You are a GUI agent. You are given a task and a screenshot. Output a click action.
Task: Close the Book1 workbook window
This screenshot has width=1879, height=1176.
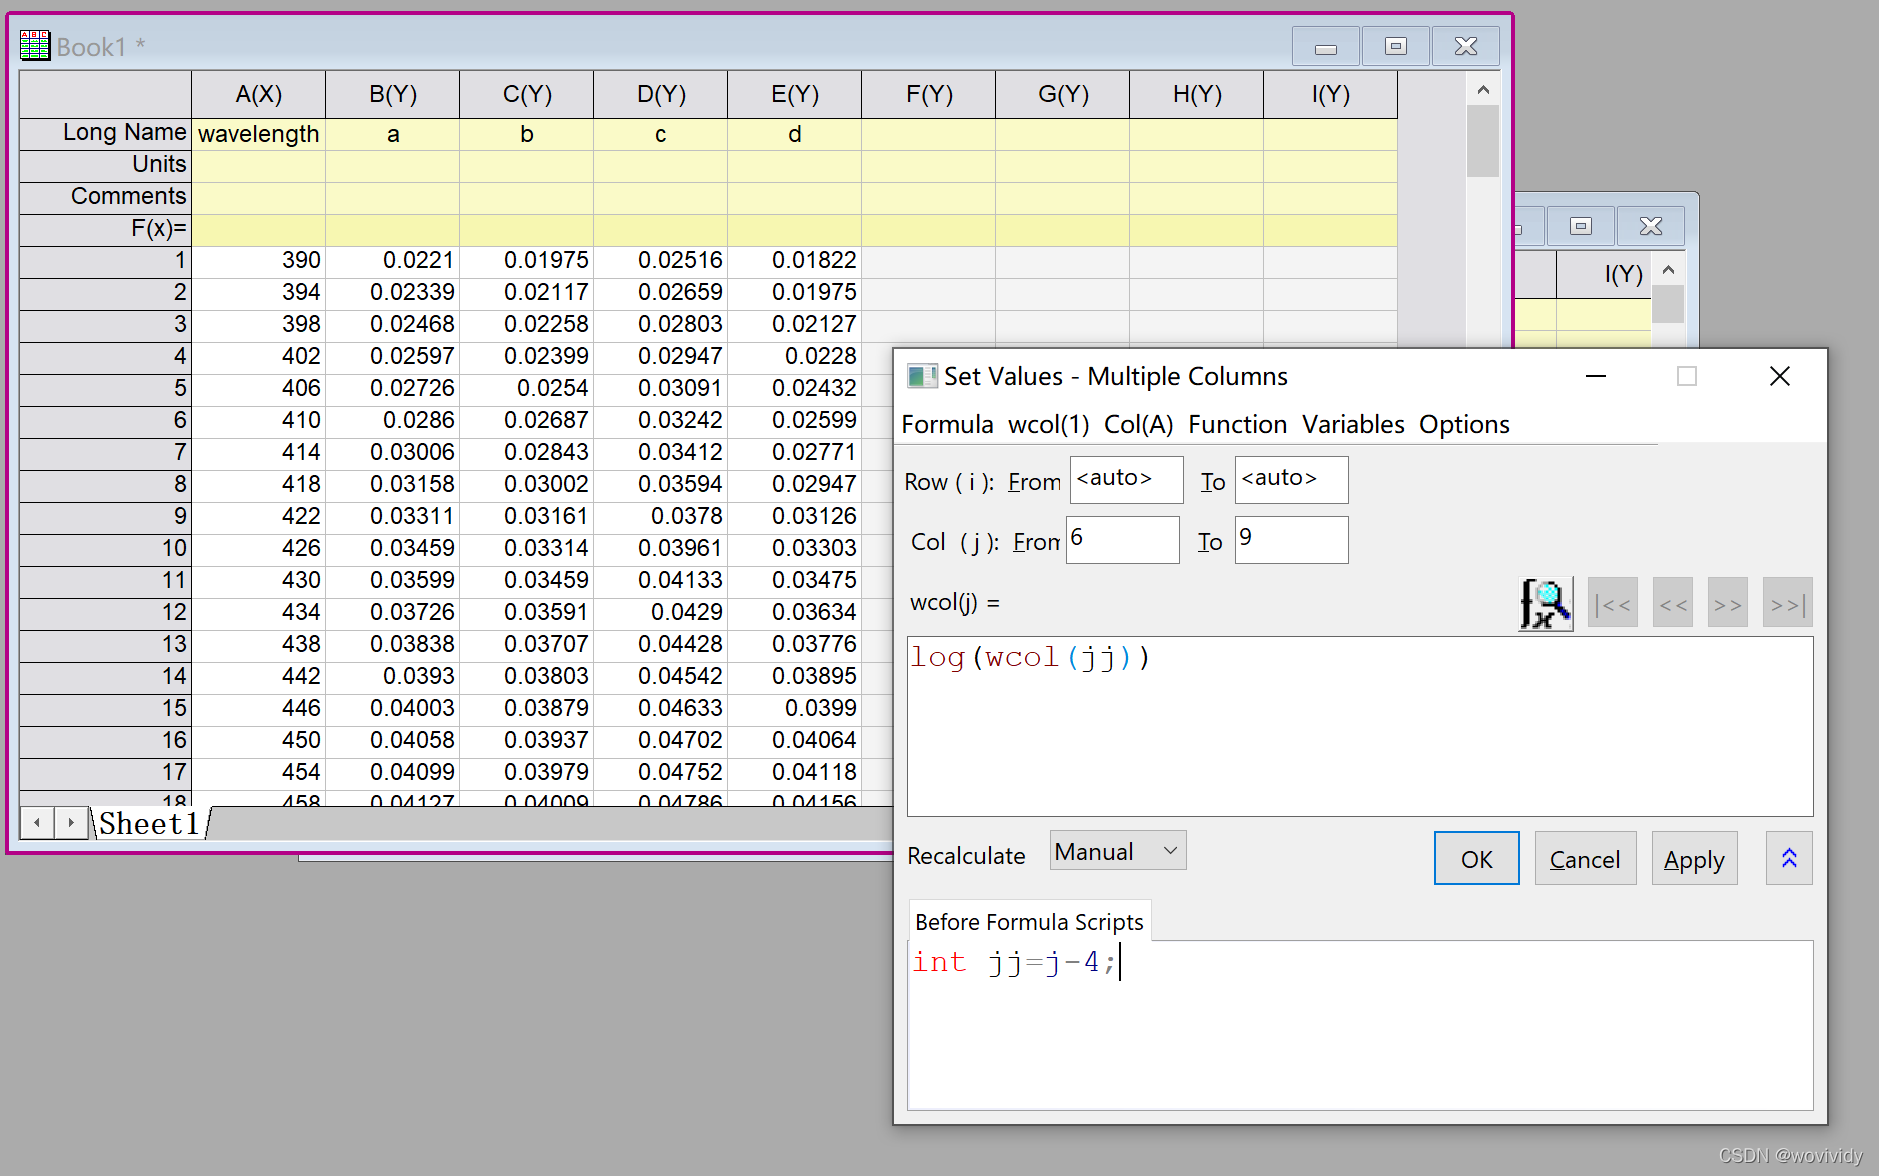1465,46
